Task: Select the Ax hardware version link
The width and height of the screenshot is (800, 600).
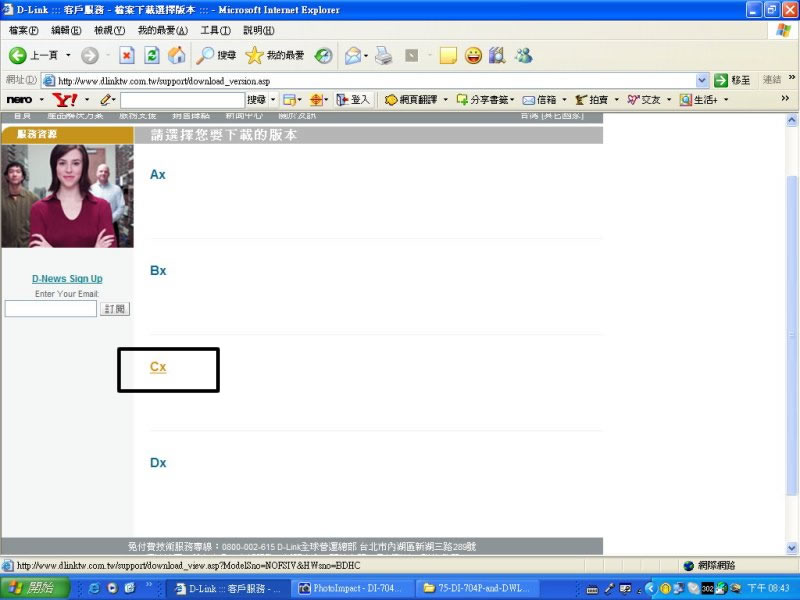Action: (158, 174)
